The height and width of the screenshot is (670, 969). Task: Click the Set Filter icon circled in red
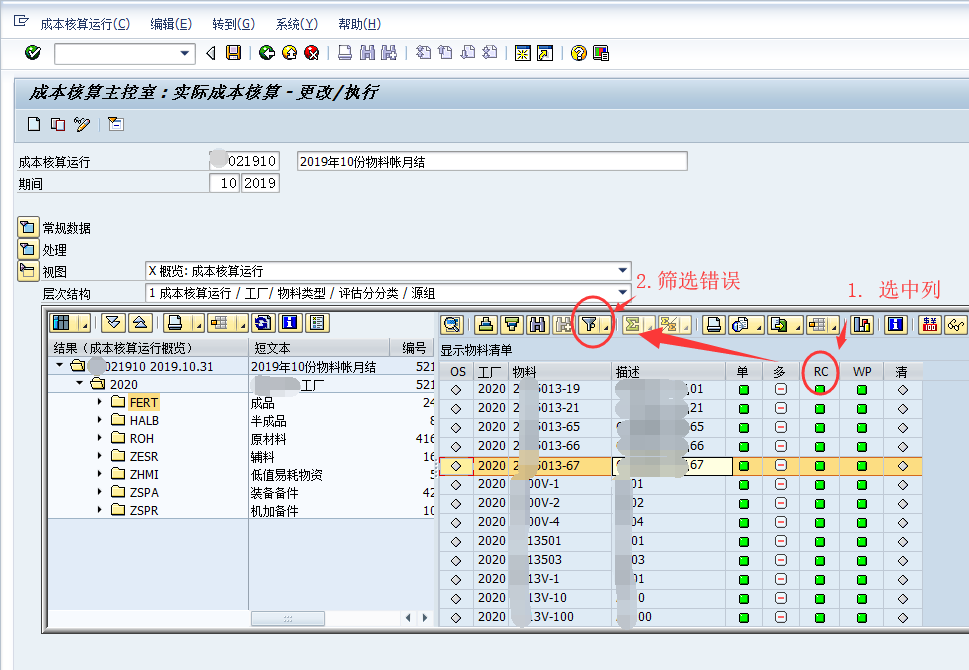coord(591,324)
